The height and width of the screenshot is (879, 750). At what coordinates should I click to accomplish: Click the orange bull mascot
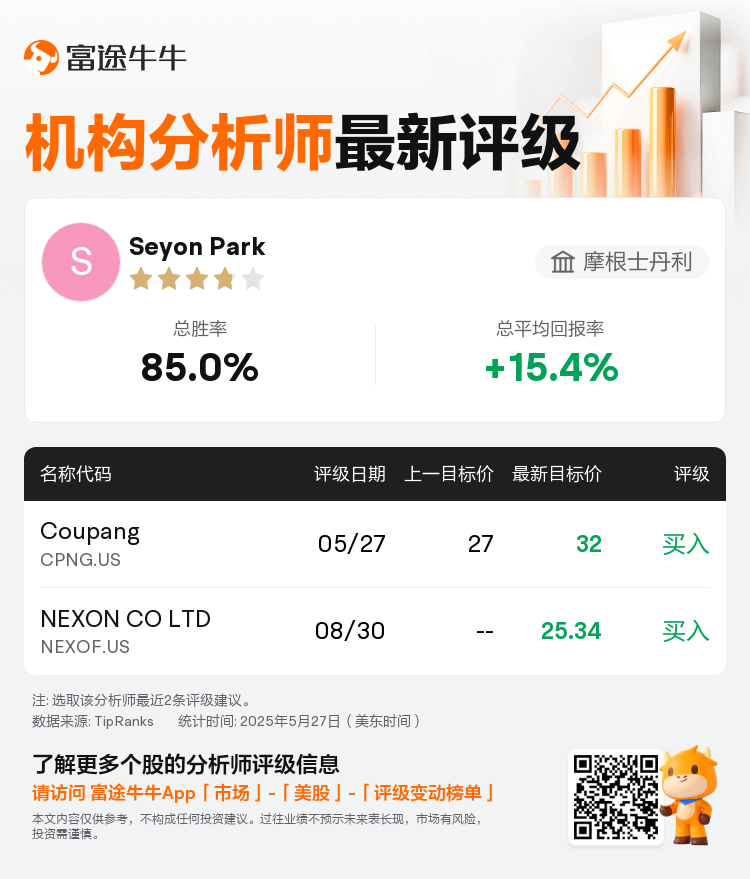tap(688, 795)
